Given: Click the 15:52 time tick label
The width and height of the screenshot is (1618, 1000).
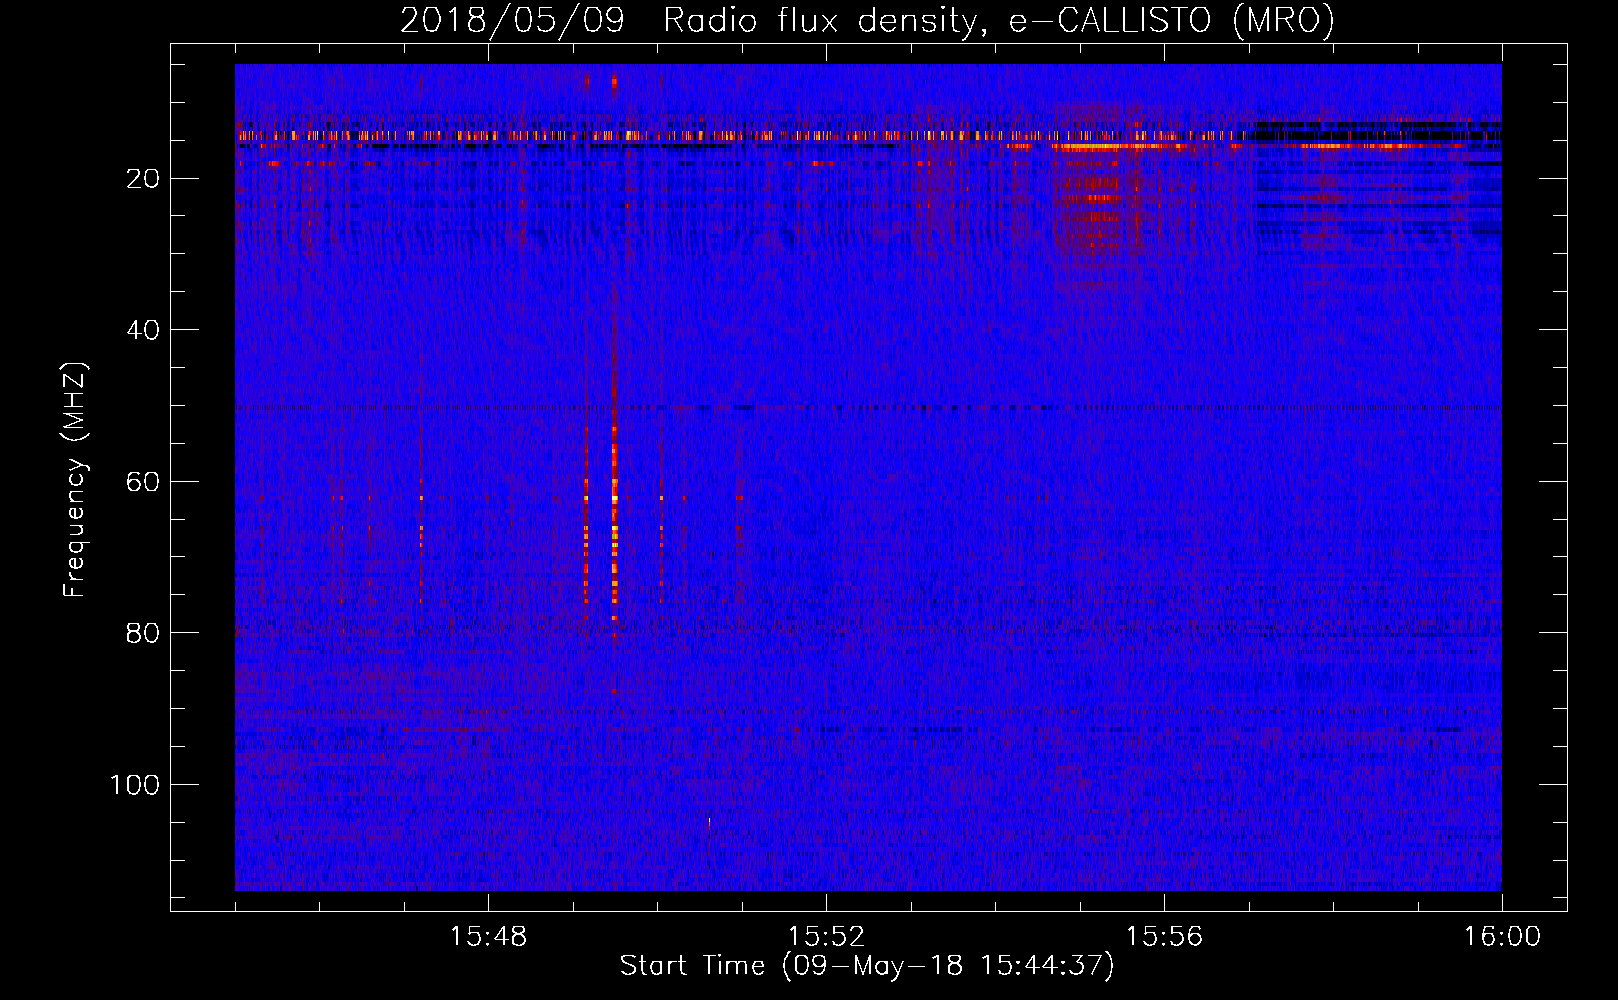Looking at the screenshot, I should (826, 937).
